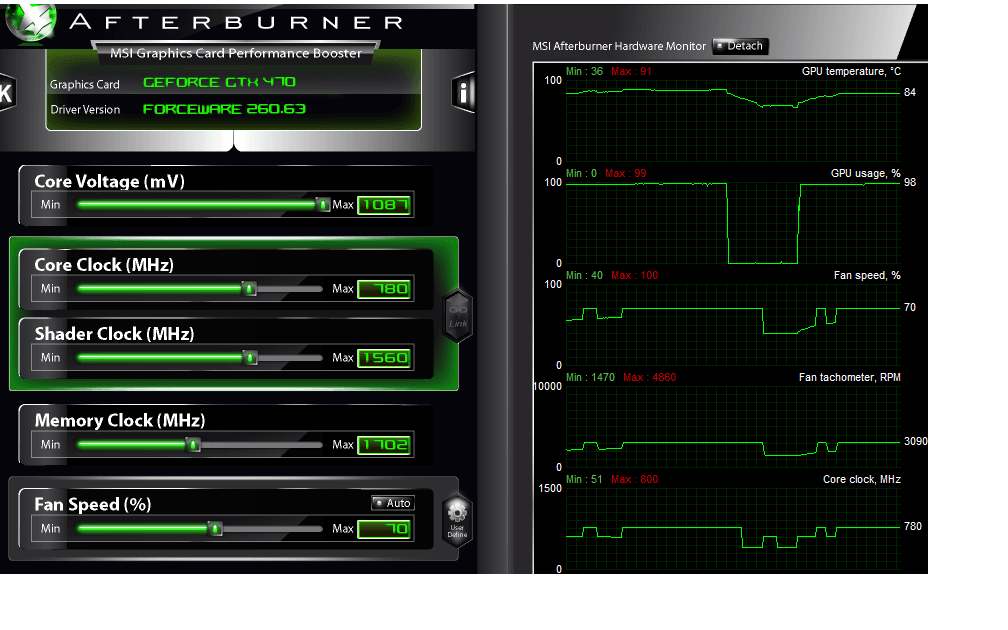The image size is (1008, 630).
Task: Click the FORCEWARE 260.63 driver version
Action: click(224, 109)
